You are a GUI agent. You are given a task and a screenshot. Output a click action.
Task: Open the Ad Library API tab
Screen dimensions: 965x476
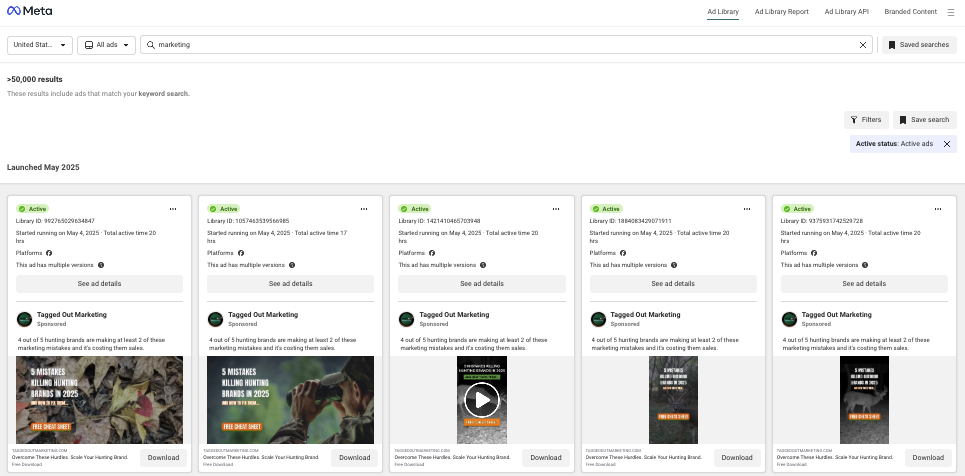click(x=847, y=12)
